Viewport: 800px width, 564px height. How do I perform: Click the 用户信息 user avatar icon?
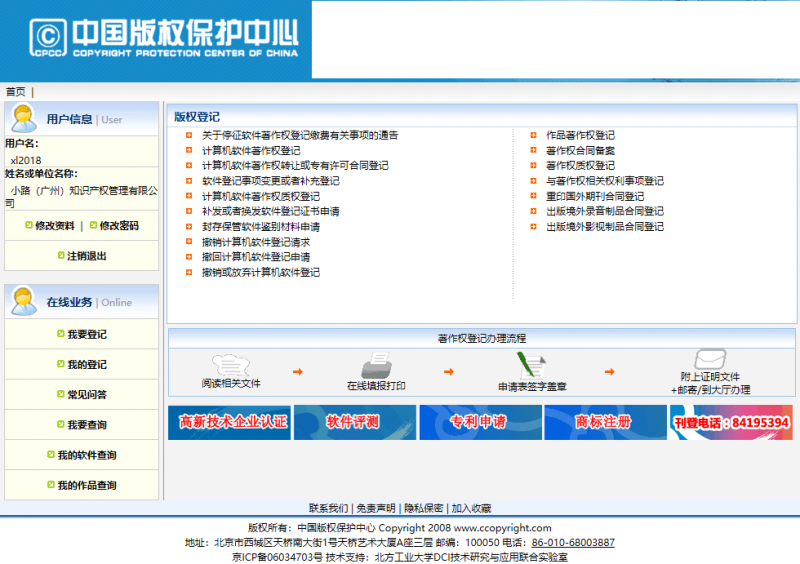point(23,118)
